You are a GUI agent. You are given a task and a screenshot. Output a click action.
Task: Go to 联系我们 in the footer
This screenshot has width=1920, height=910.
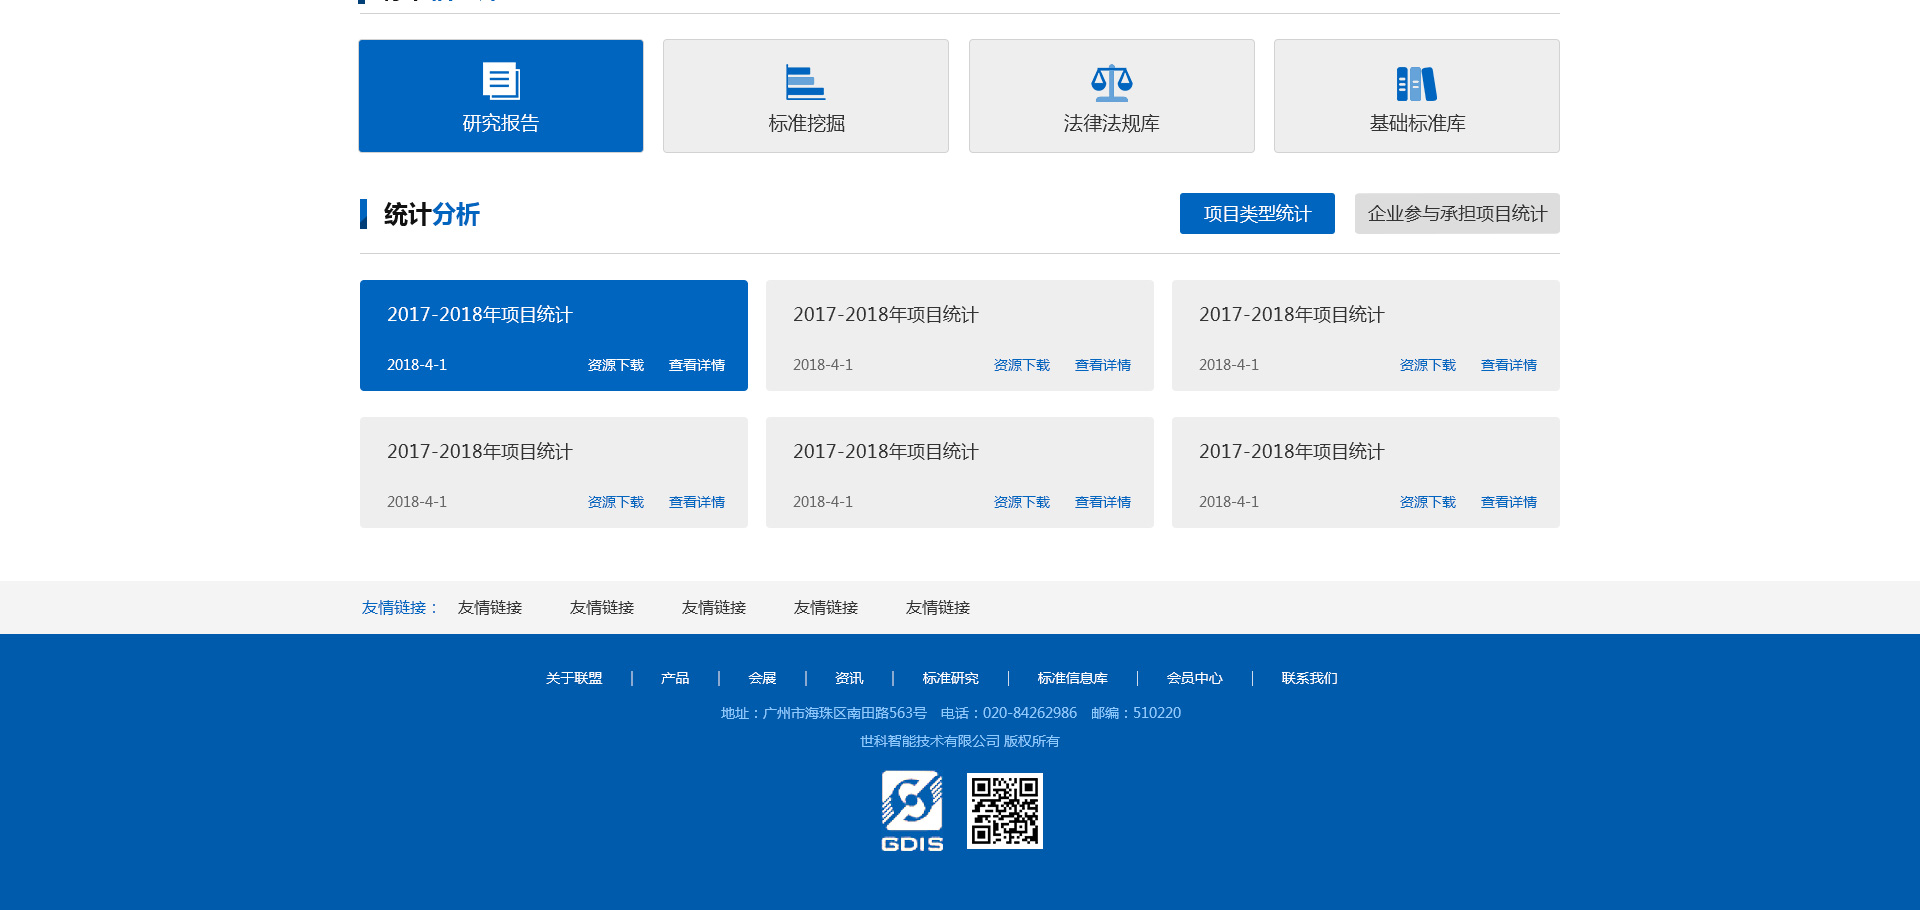(1309, 678)
